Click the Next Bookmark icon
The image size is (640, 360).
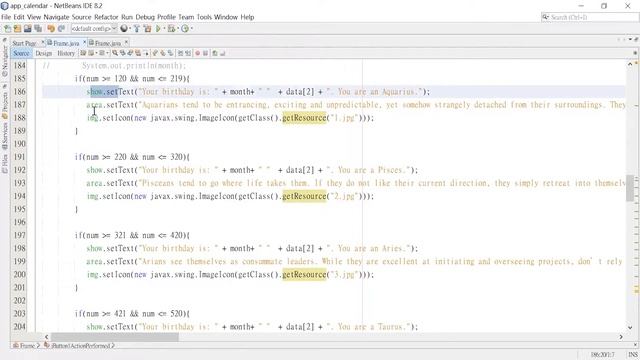coord(162,53)
